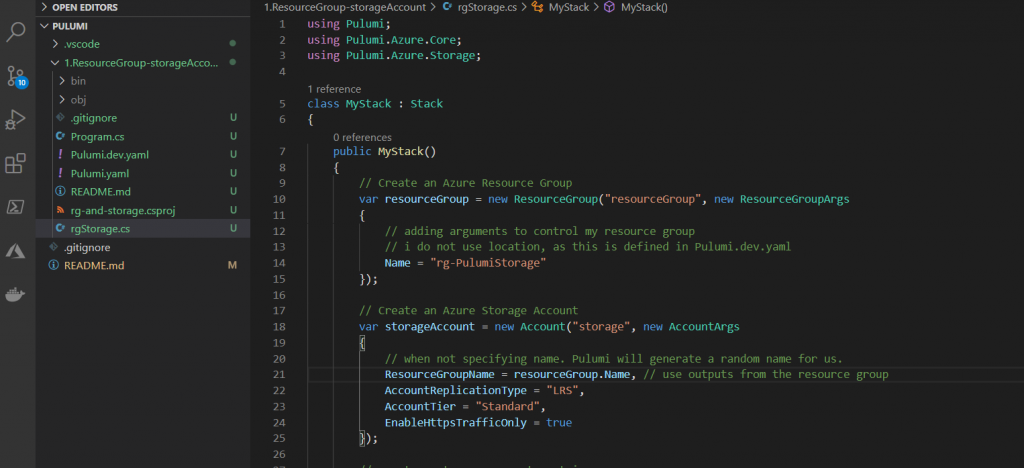Open root README.md marked M

click(143, 266)
